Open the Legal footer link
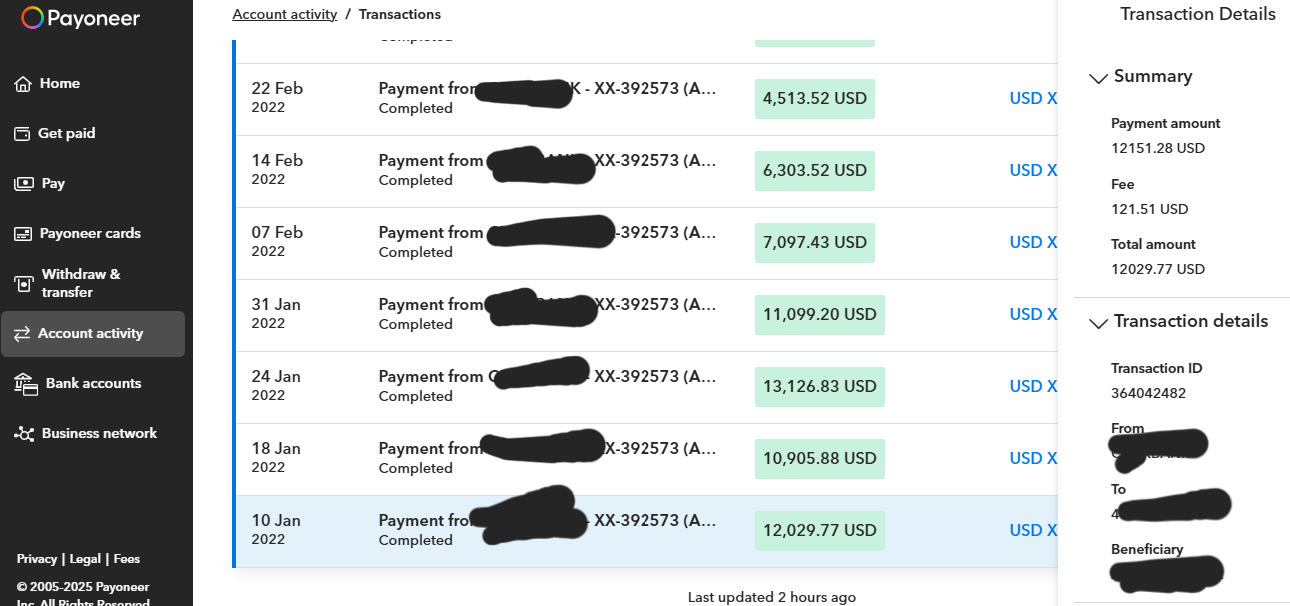Screen dimensions: 1290x606 click(85, 559)
